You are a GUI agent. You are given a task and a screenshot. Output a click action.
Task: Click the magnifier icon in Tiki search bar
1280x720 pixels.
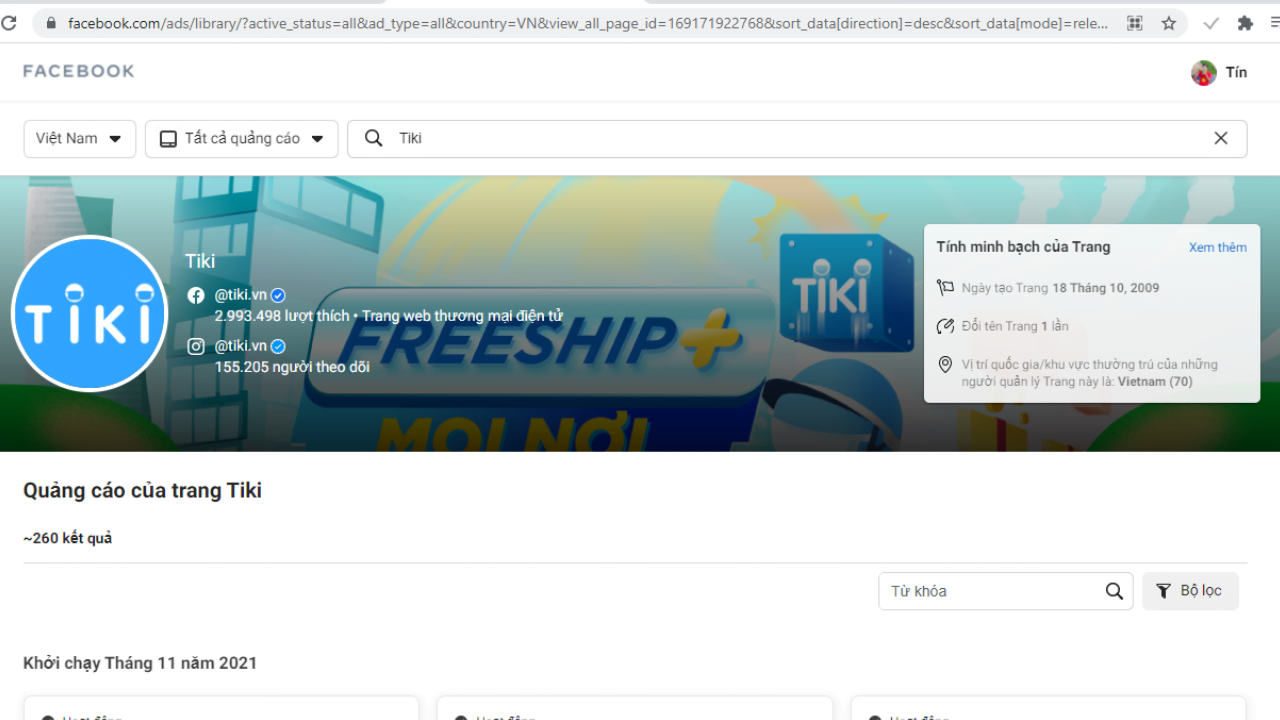[x=374, y=138]
